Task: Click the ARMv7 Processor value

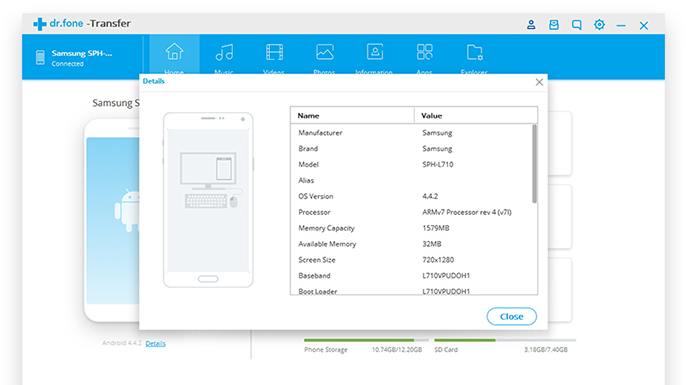Action: pos(467,212)
